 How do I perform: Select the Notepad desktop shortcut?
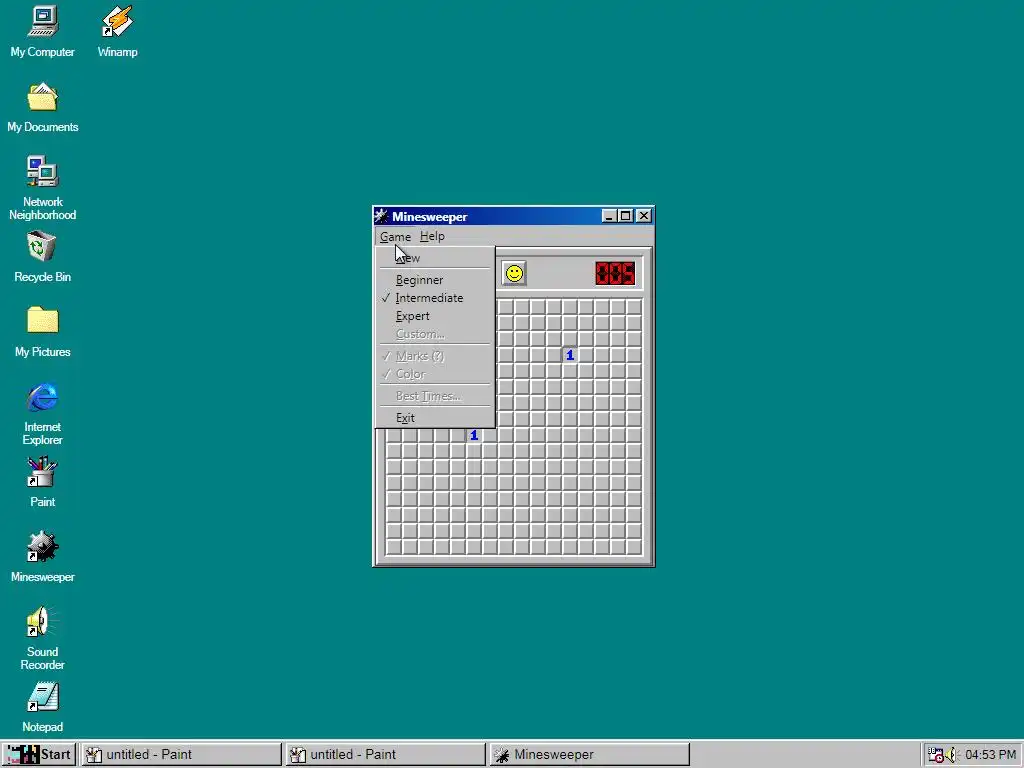[42, 707]
